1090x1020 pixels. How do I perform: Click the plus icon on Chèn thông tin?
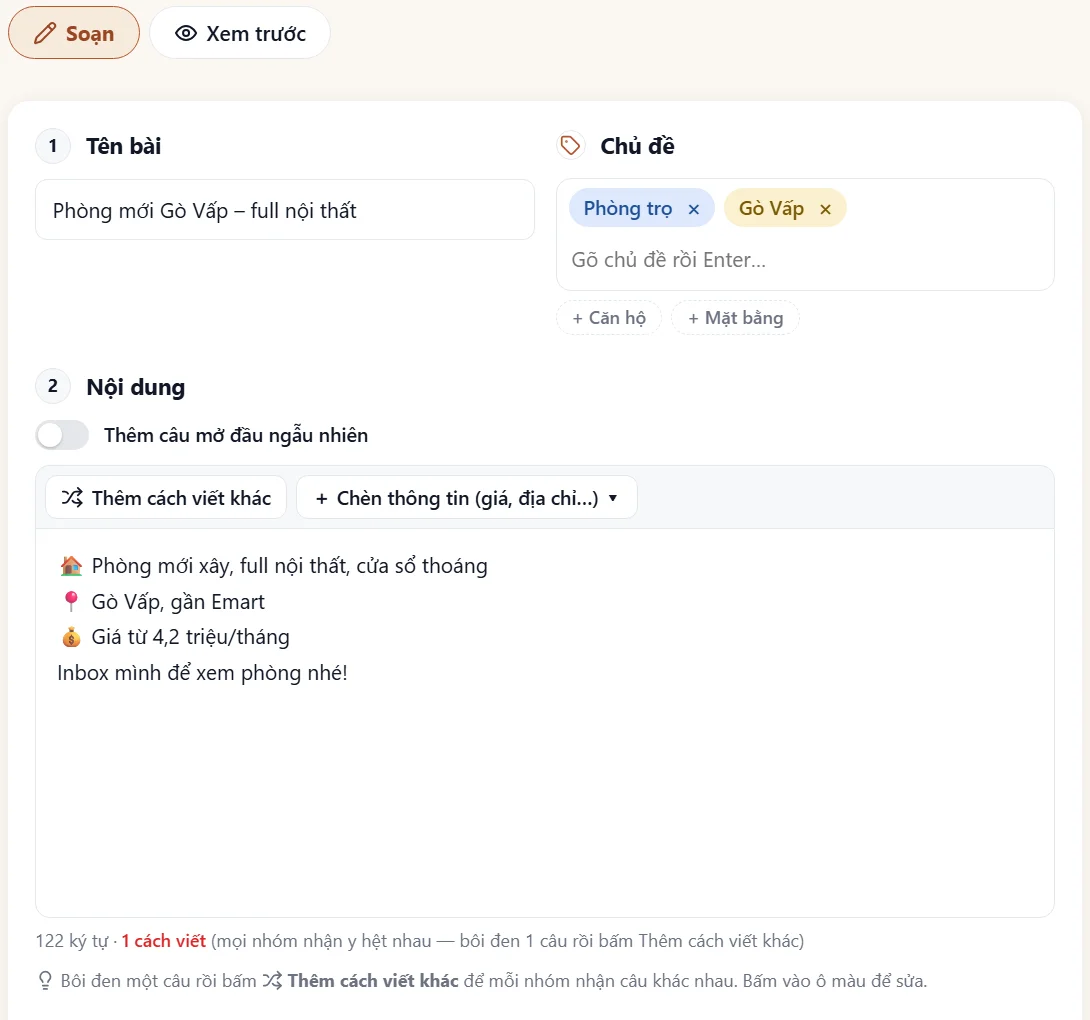321,498
